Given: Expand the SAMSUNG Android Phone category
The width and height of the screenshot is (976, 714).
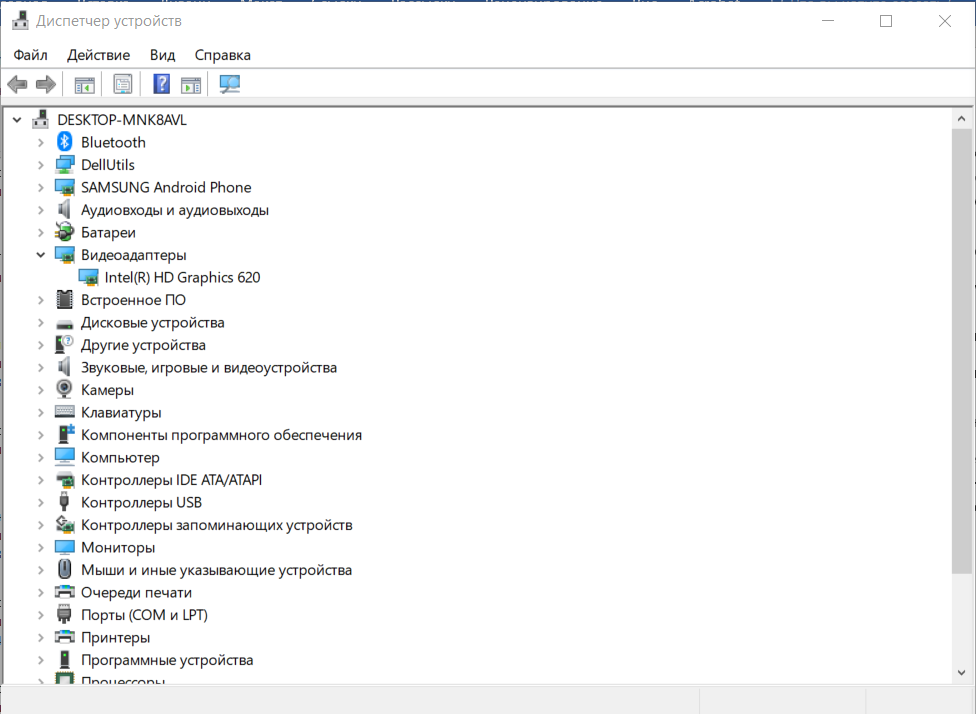Looking at the screenshot, I should point(40,187).
